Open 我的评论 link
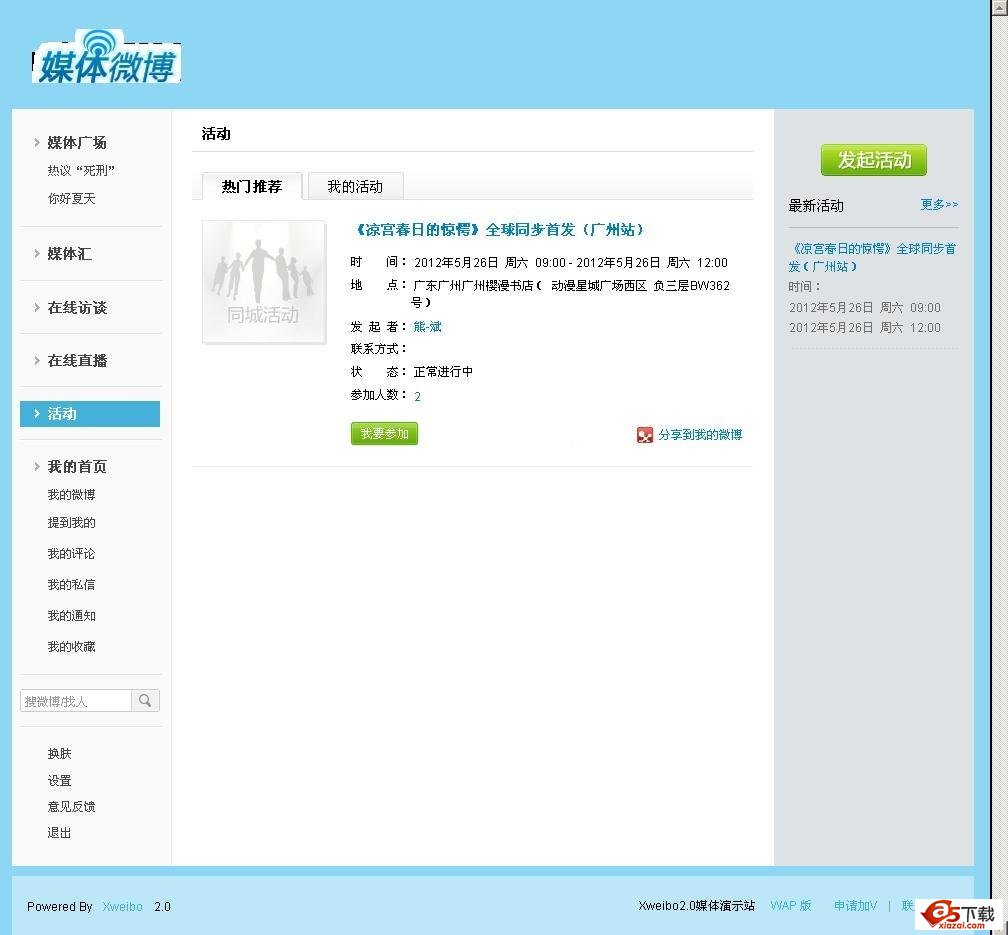The image size is (1008, 935). (71, 554)
